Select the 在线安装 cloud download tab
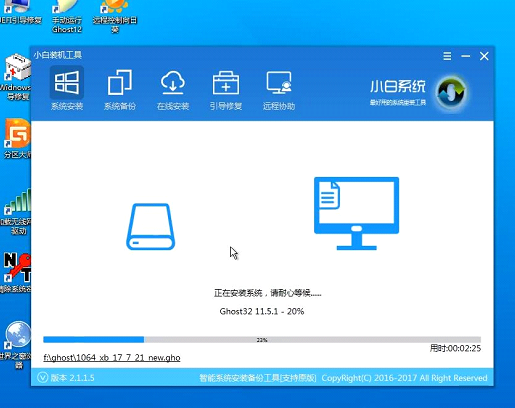 click(173, 89)
